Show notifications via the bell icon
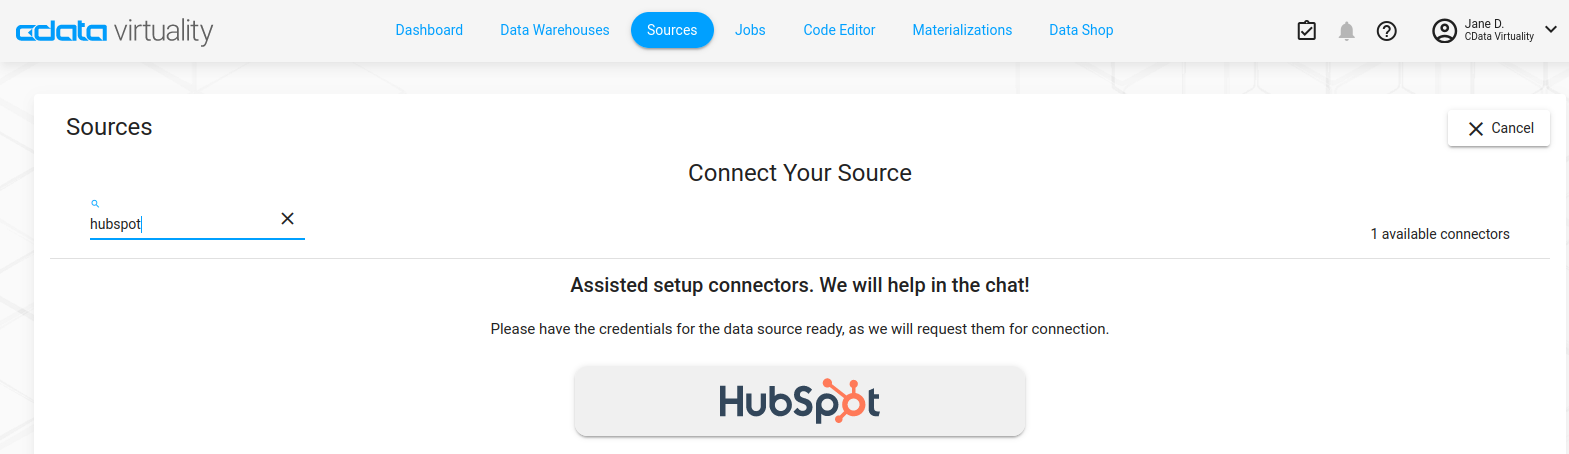Screen dimensions: 1569x454 click(1347, 31)
